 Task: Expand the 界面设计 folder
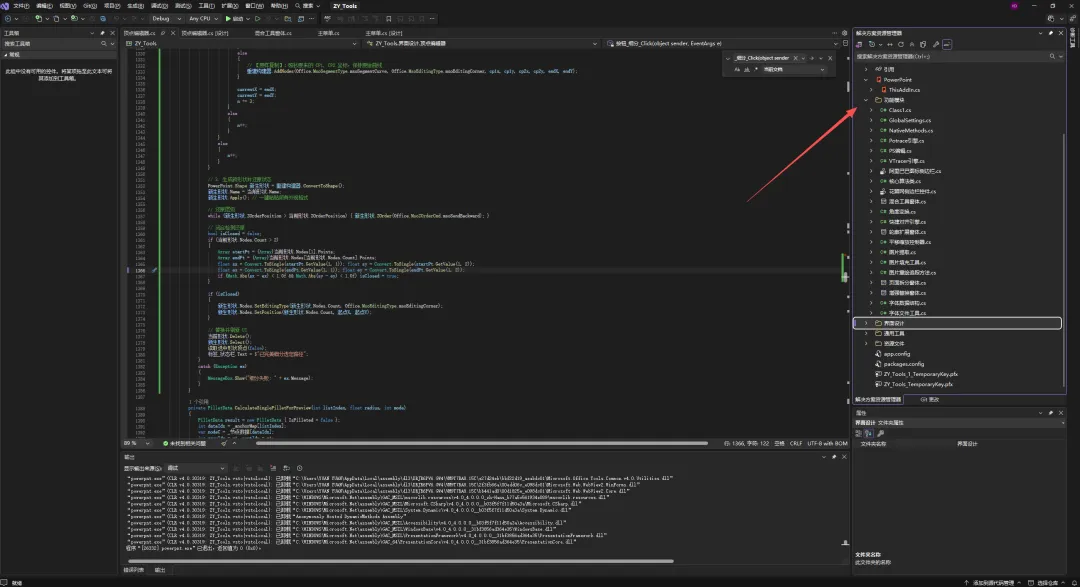[866, 323]
